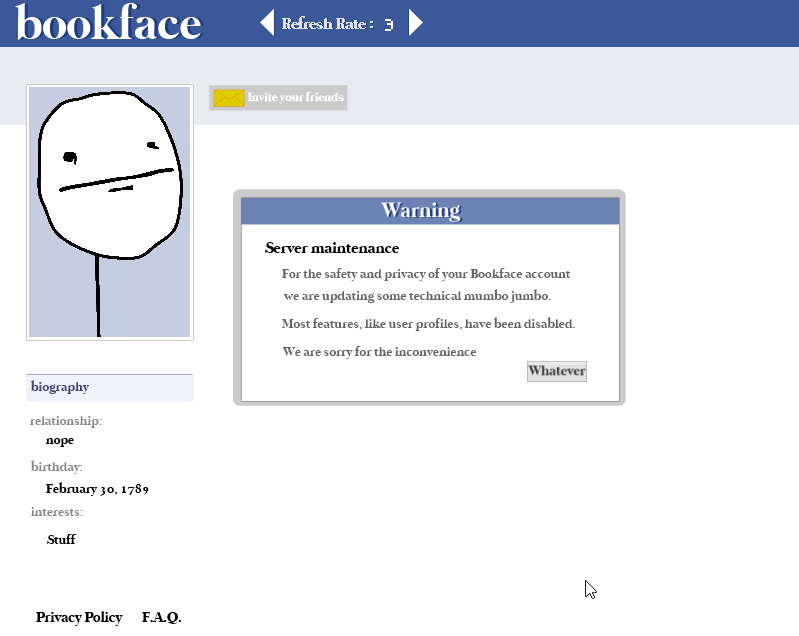Screen dimensions: 799x636
Task: Click the left arrow to decrease refresh rate
Action: click(268, 23)
